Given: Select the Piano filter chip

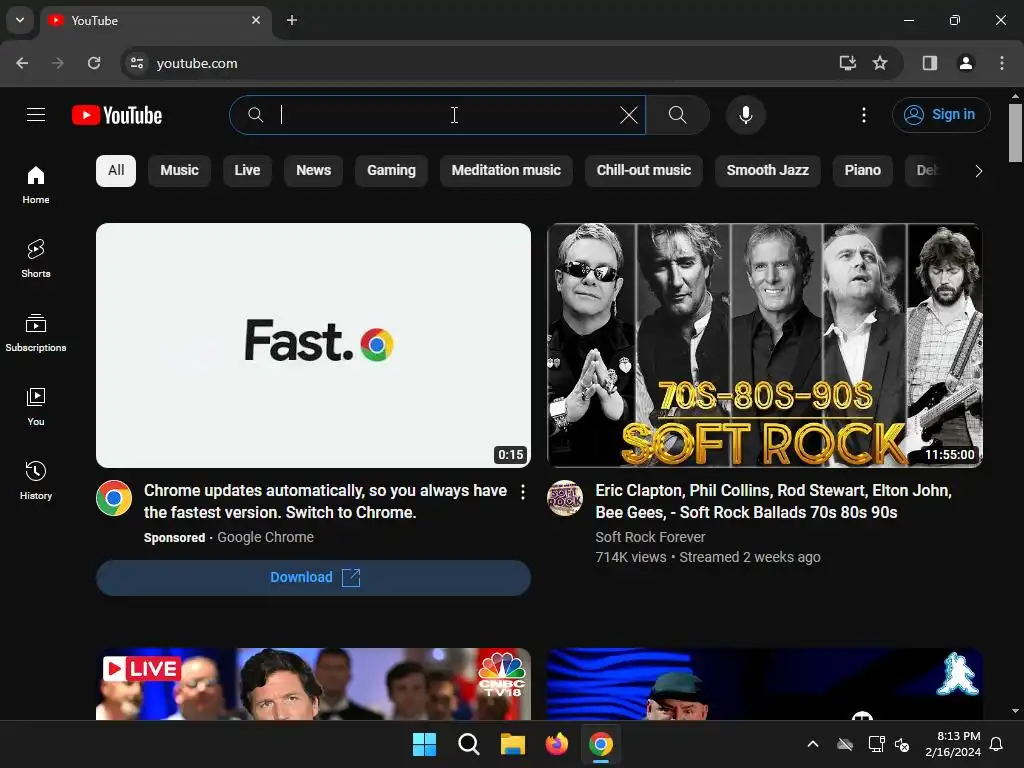Looking at the screenshot, I should pos(863,170).
